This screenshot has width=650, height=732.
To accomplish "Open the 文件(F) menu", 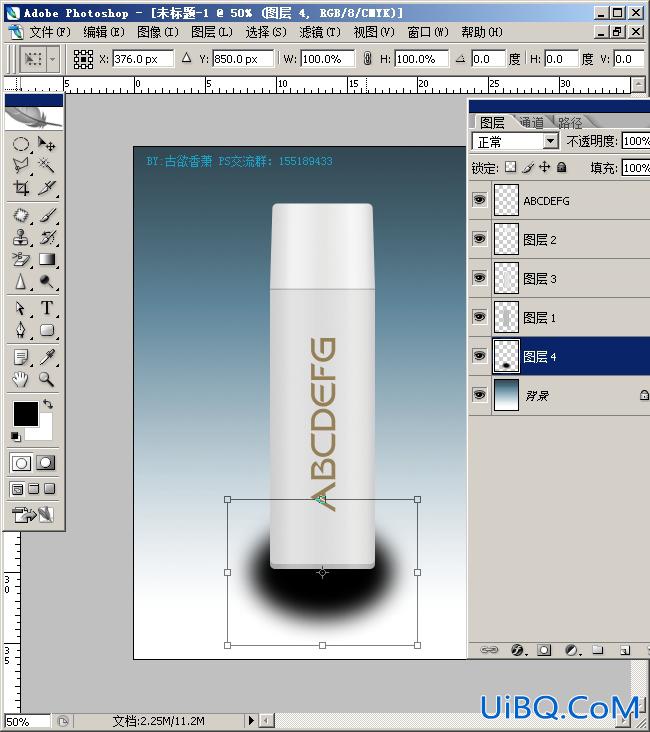I will pos(49,32).
